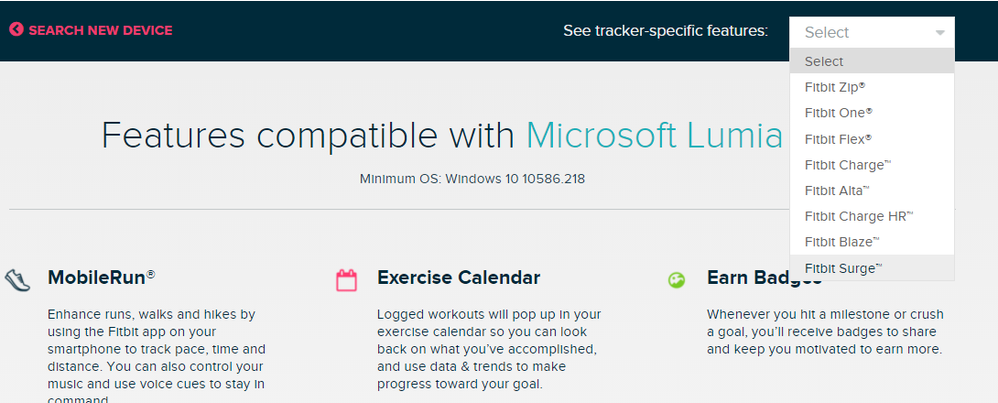The image size is (998, 403).
Task: Choose the highlighted Select placeholder option
Action: click(872, 61)
